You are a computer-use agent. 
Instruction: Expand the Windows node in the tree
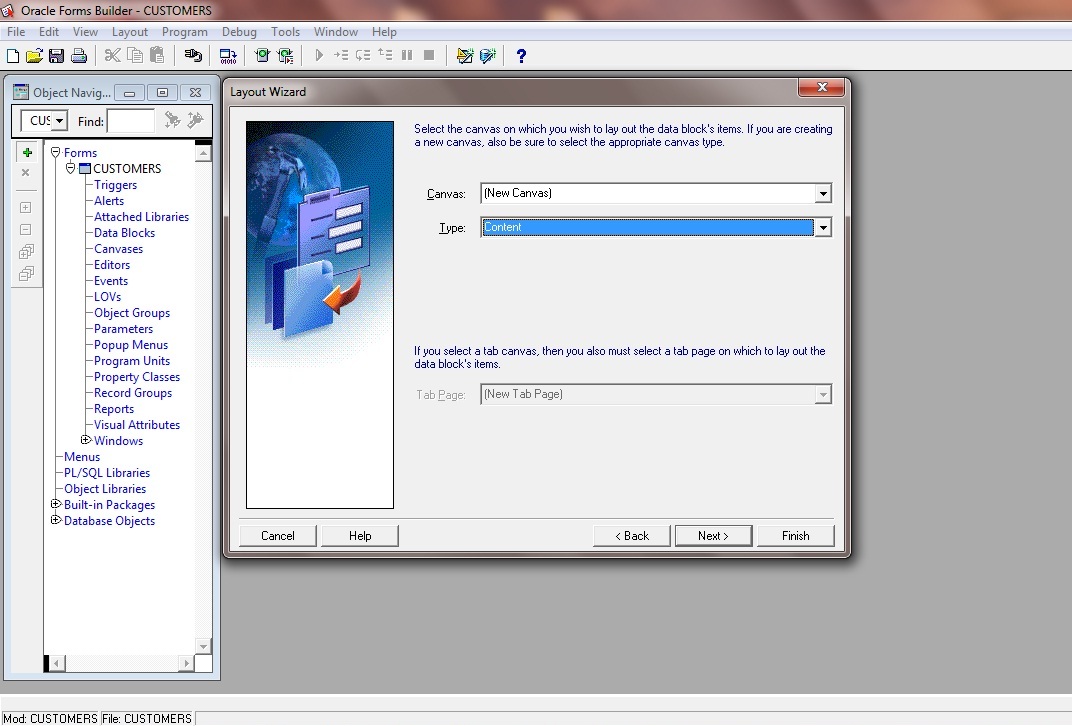point(85,440)
